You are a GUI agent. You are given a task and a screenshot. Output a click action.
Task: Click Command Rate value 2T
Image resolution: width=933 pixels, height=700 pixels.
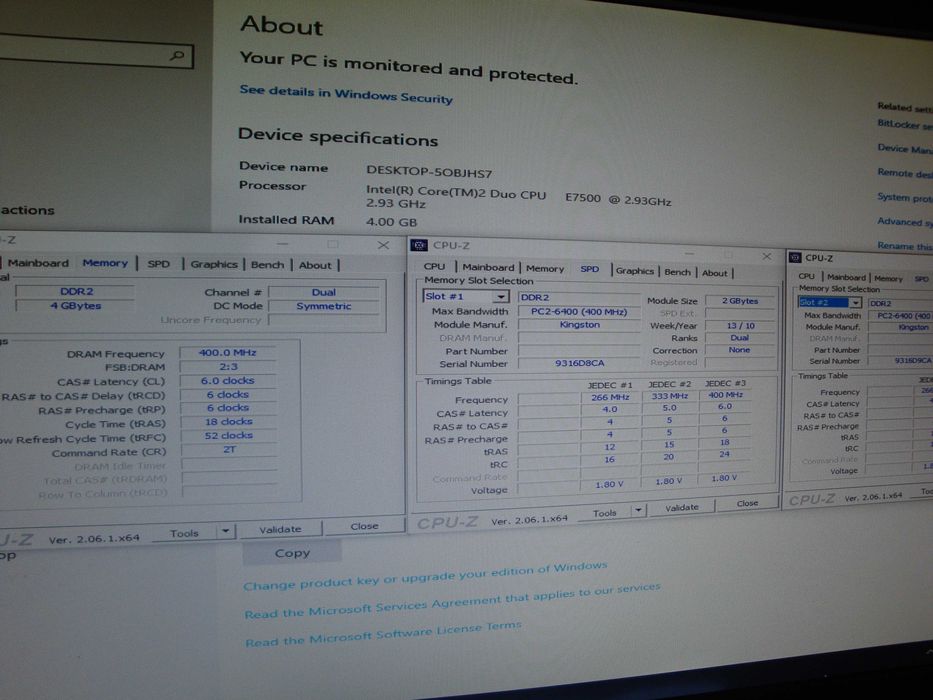click(229, 449)
